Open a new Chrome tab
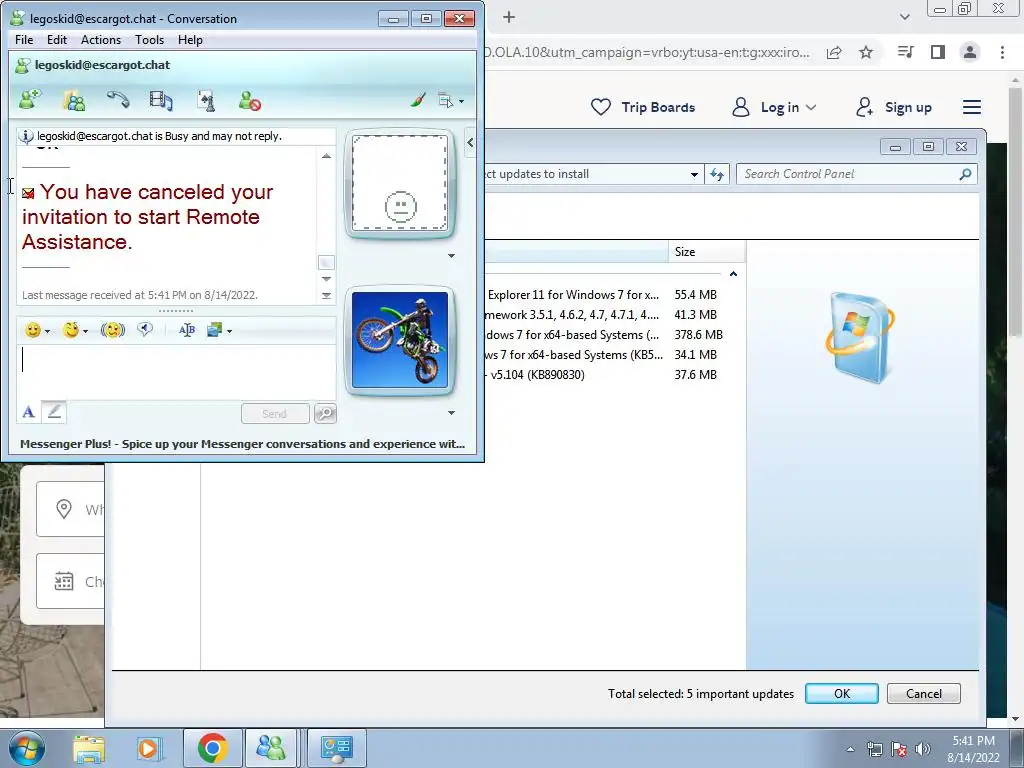Screen dimensions: 1024x768 509,18
